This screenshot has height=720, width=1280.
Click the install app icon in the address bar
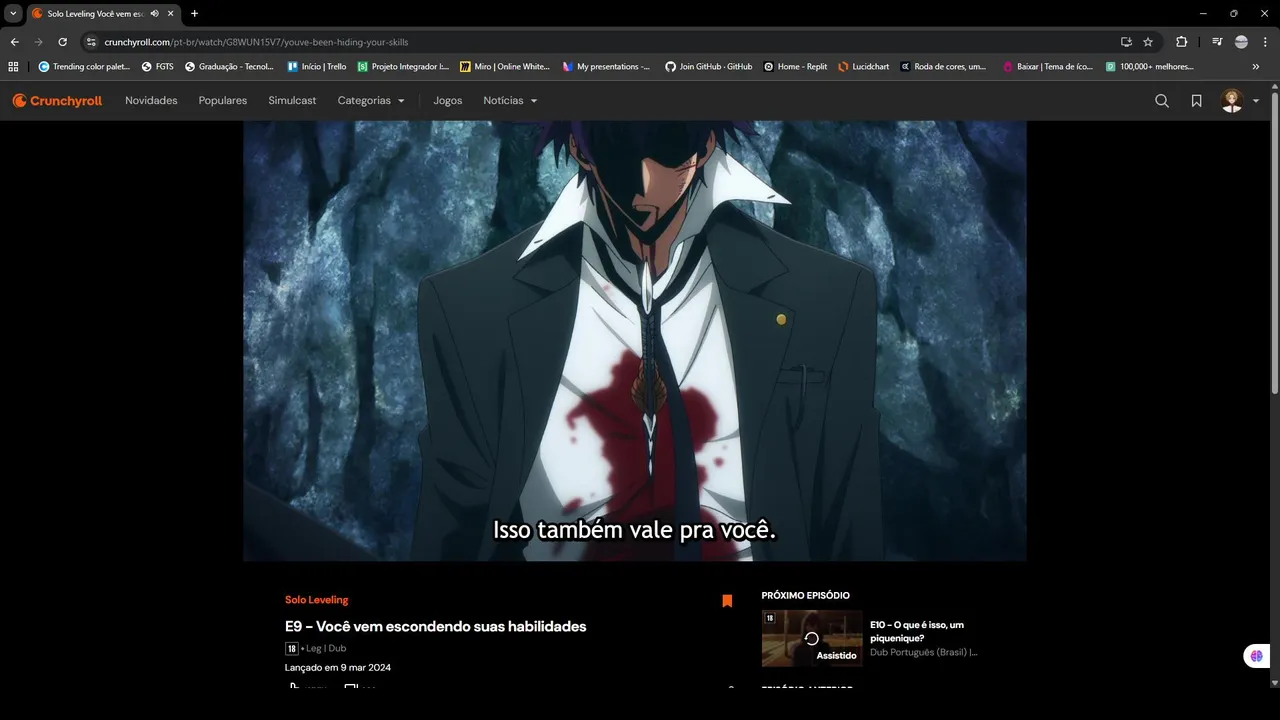tap(1126, 42)
